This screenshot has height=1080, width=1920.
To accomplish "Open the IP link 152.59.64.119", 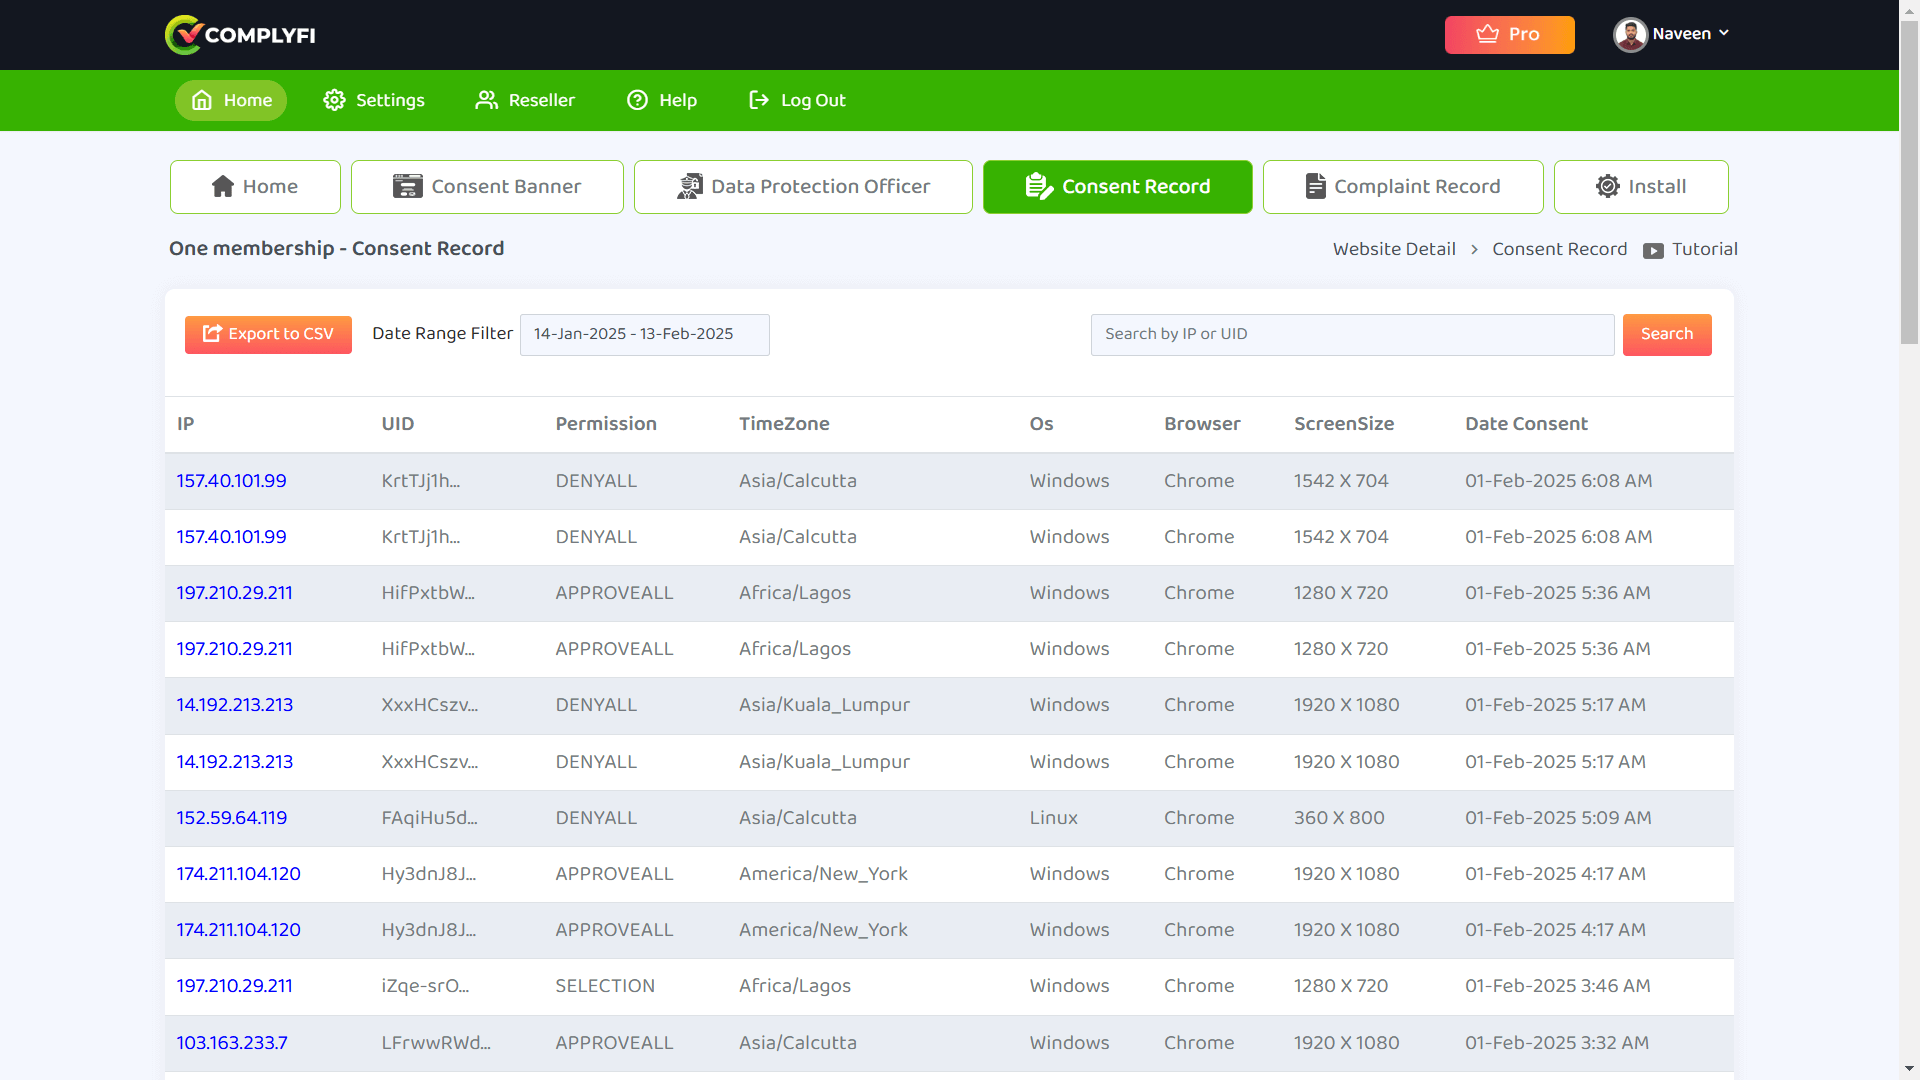I will pyautogui.click(x=232, y=818).
